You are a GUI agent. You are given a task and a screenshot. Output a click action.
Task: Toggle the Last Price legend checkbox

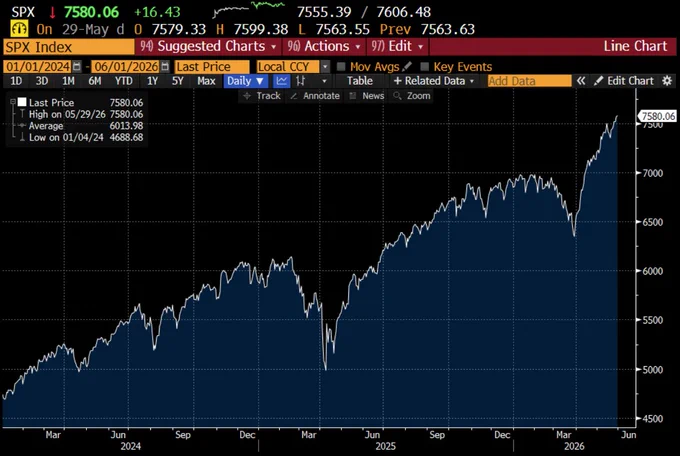pos(22,102)
